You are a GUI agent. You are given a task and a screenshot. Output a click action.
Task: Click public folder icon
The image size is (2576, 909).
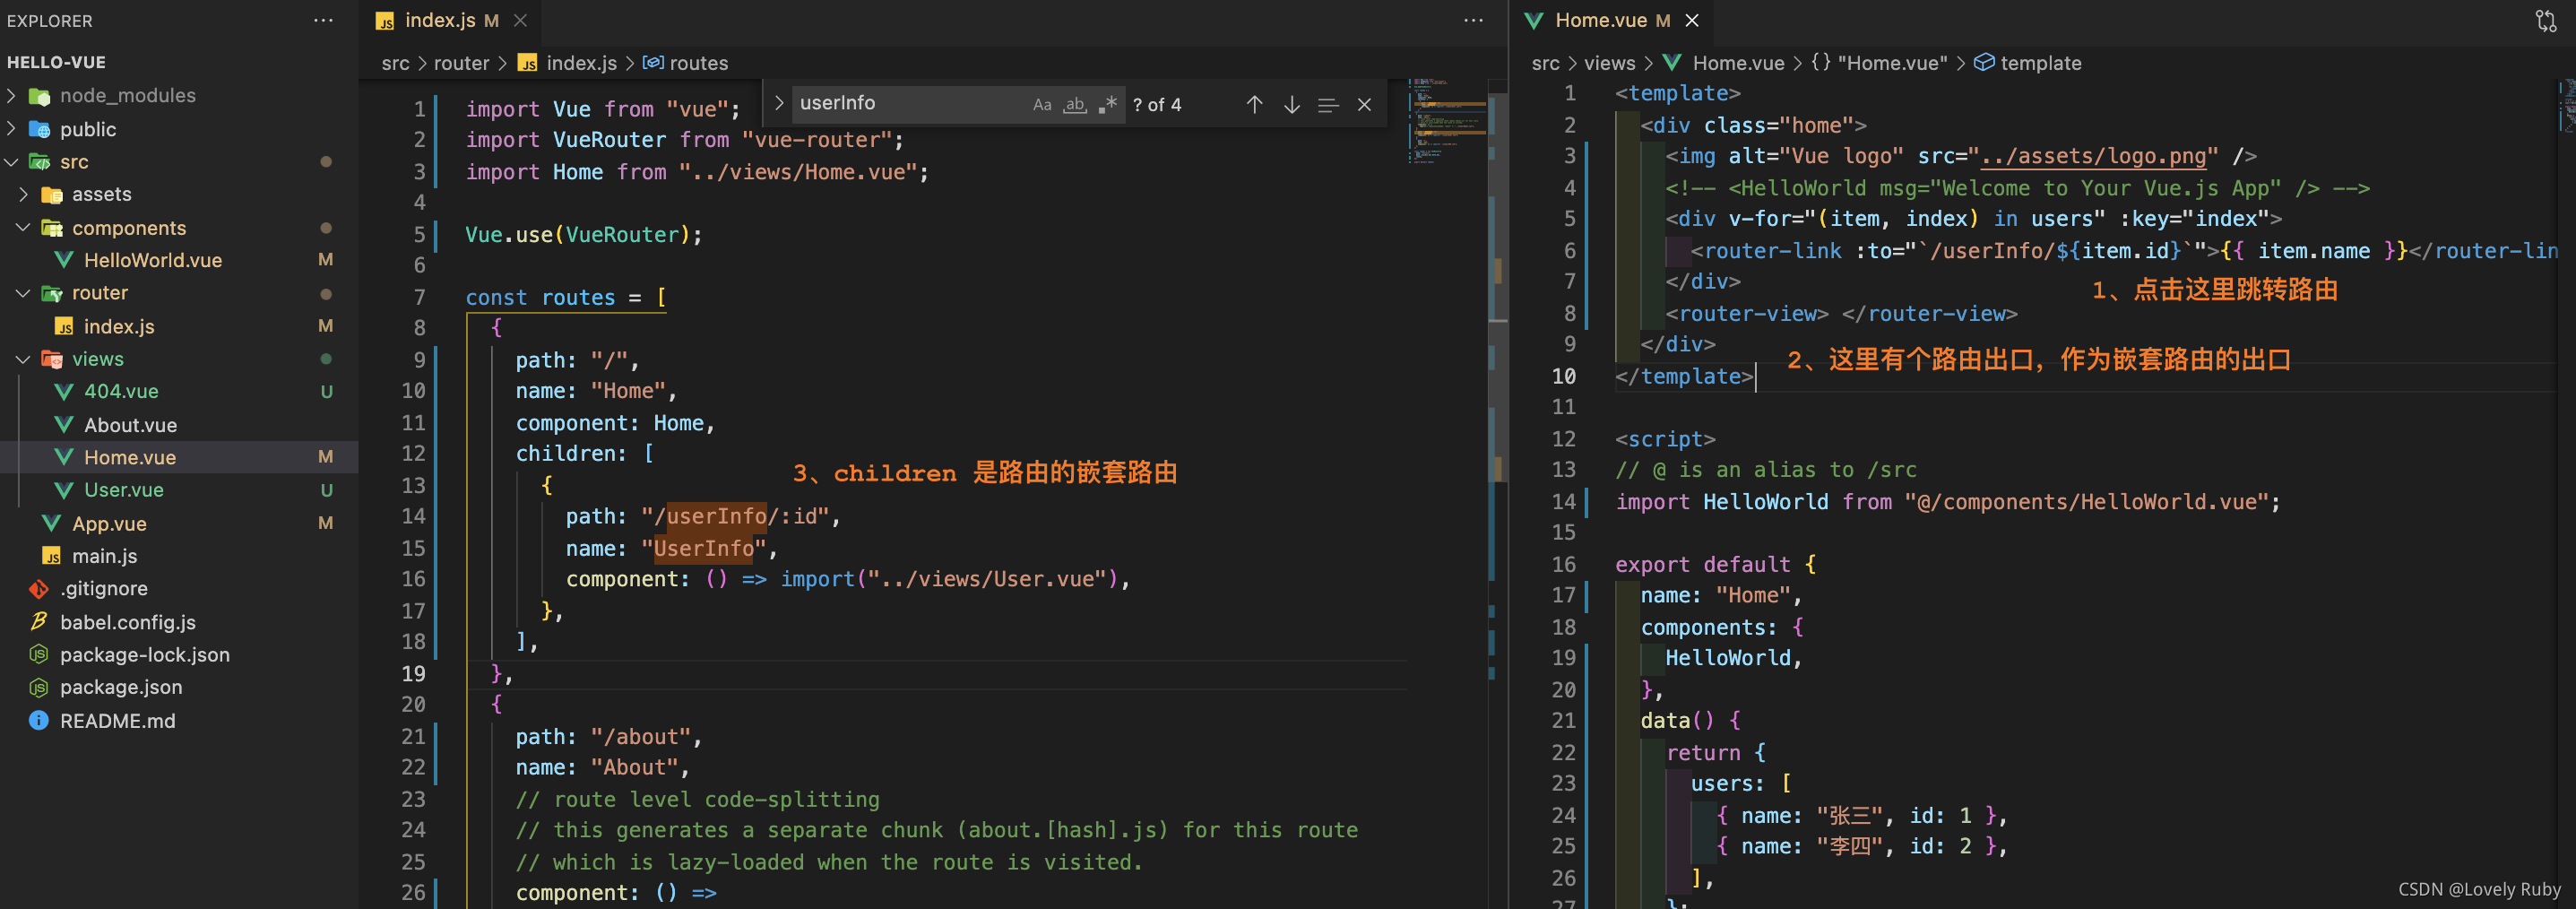click(x=39, y=129)
